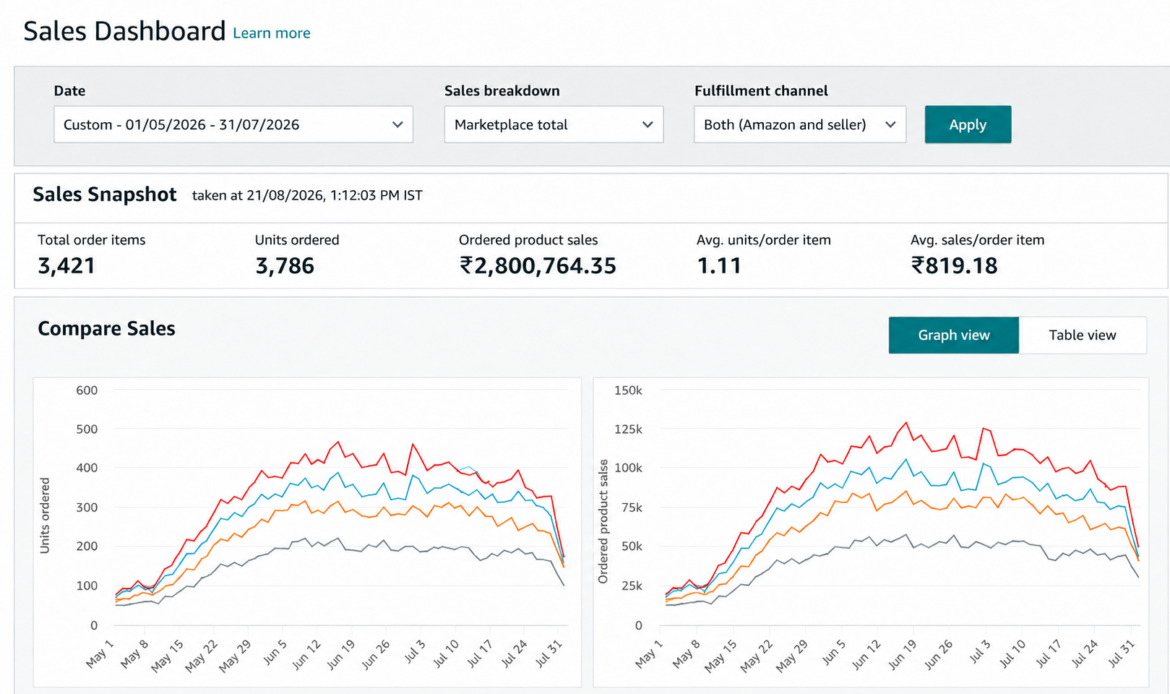Image resolution: width=1170 pixels, height=694 pixels.
Task: Switch to Graph view tab
Action: 954,335
